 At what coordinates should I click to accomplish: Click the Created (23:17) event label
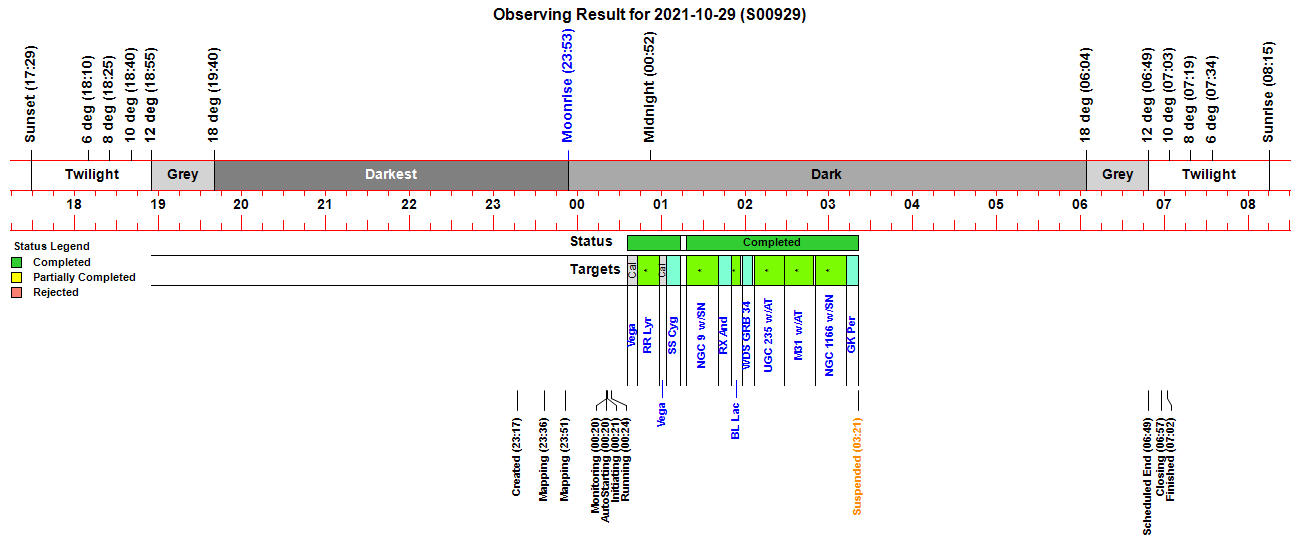click(x=516, y=456)
